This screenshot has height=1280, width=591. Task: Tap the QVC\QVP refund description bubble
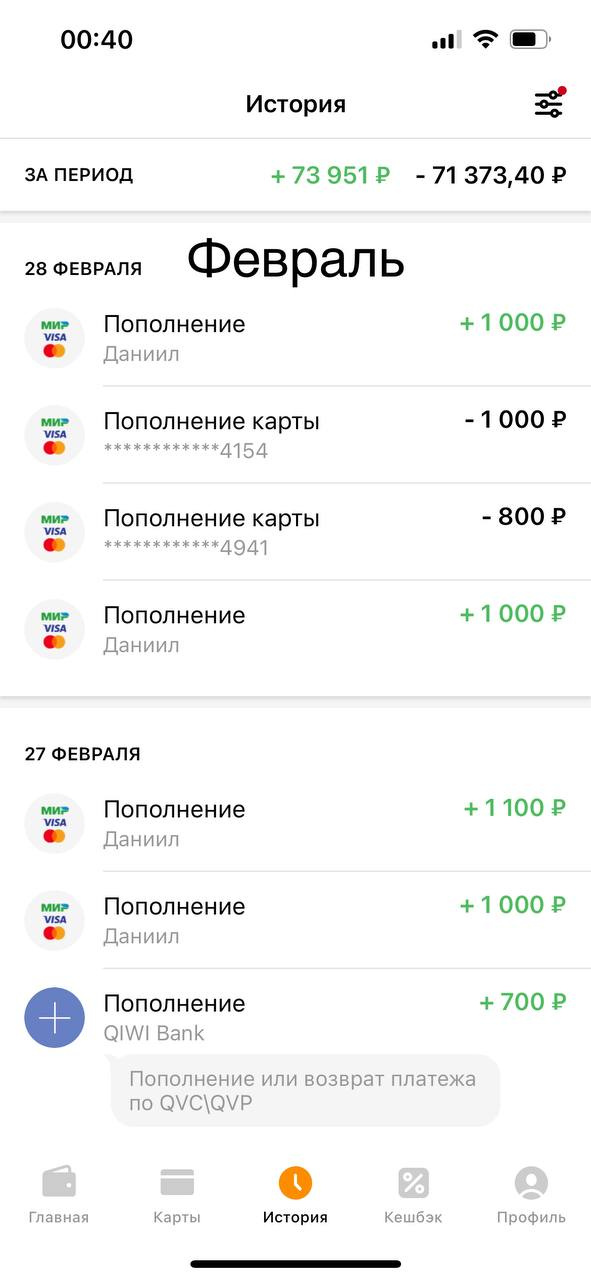point(305,1091)
